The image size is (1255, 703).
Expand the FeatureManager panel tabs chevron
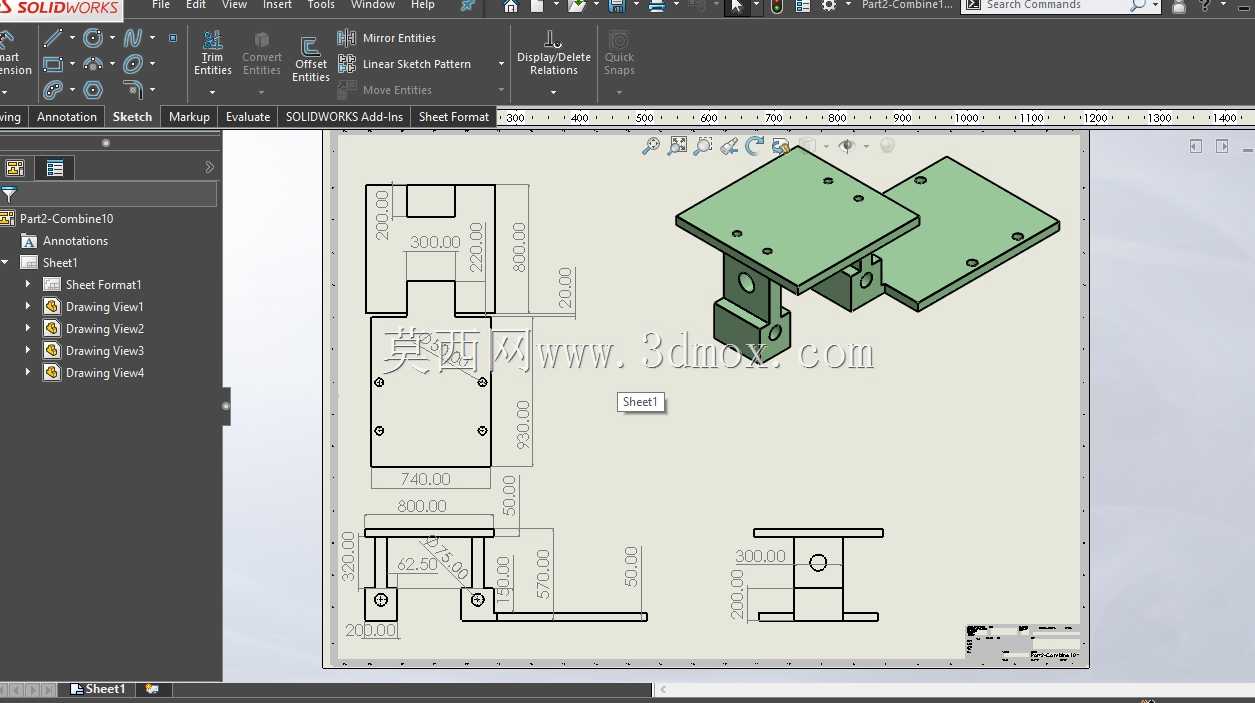click(x=209, y=168)
